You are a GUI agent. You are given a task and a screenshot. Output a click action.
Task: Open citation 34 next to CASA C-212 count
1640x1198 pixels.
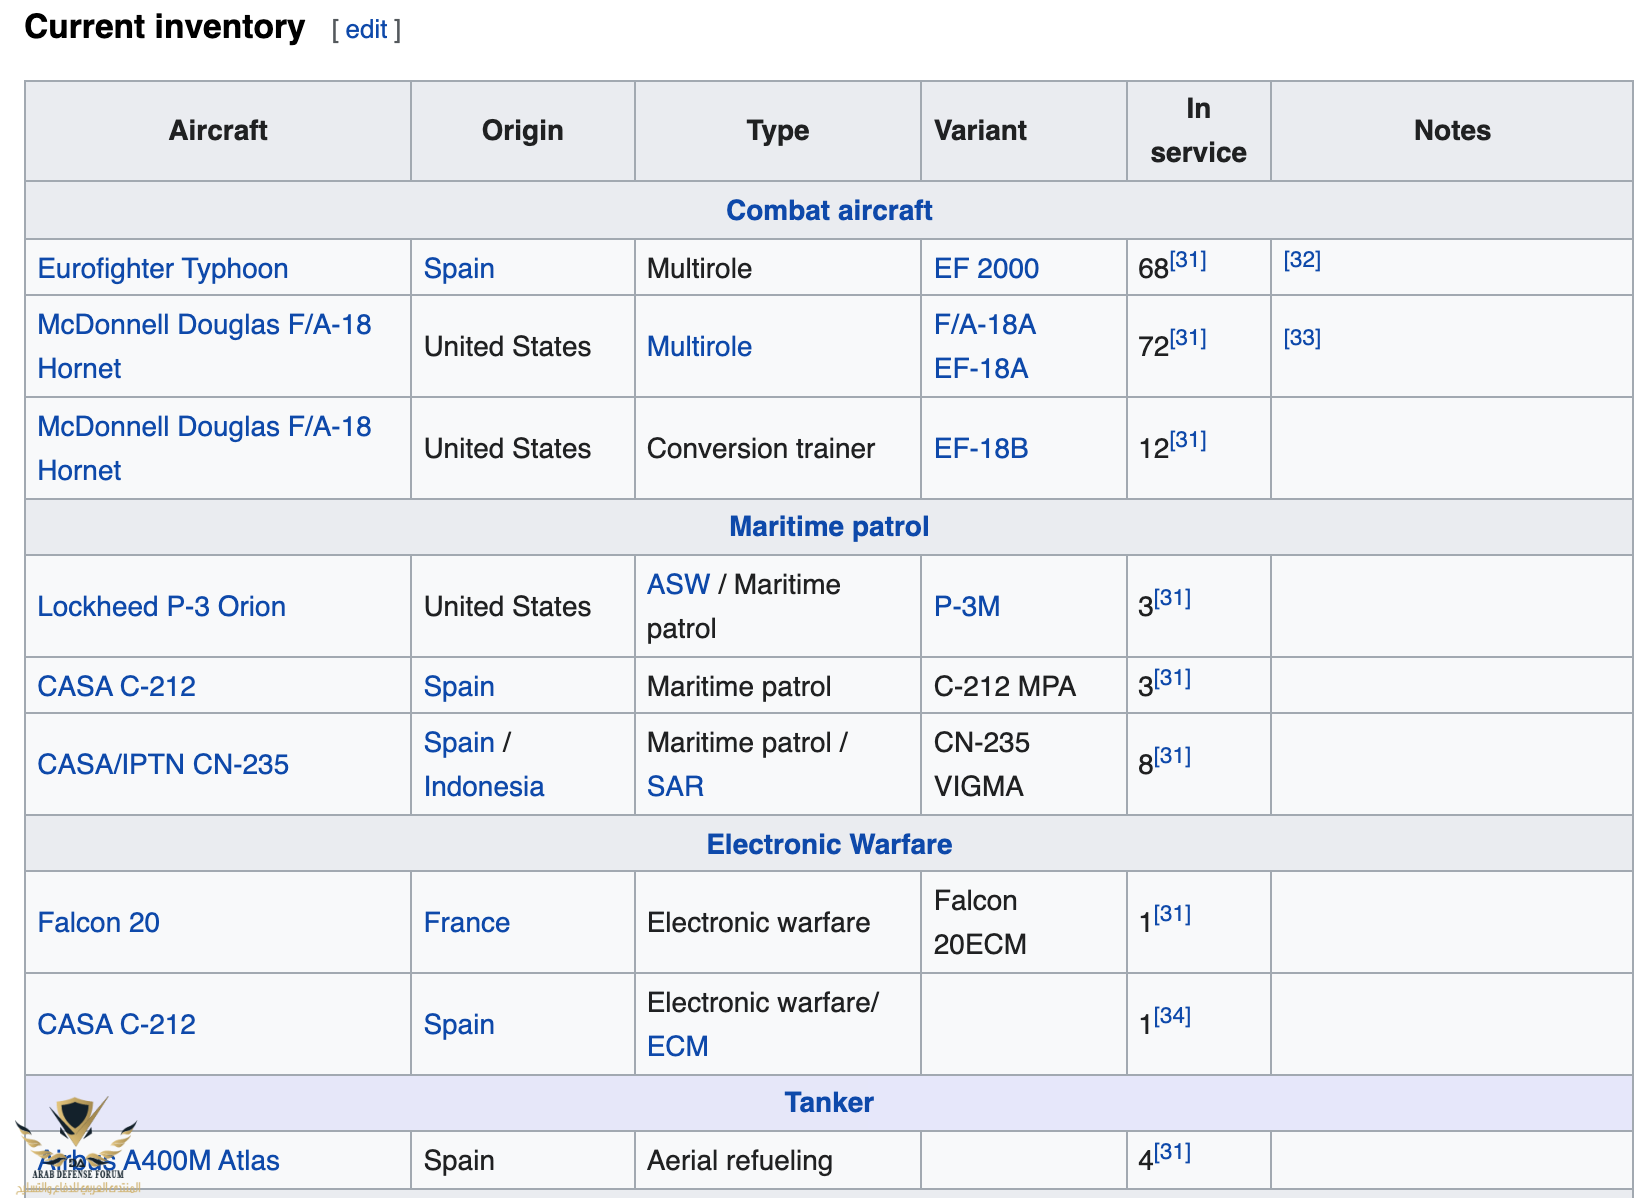[x=1172, y=1016]
